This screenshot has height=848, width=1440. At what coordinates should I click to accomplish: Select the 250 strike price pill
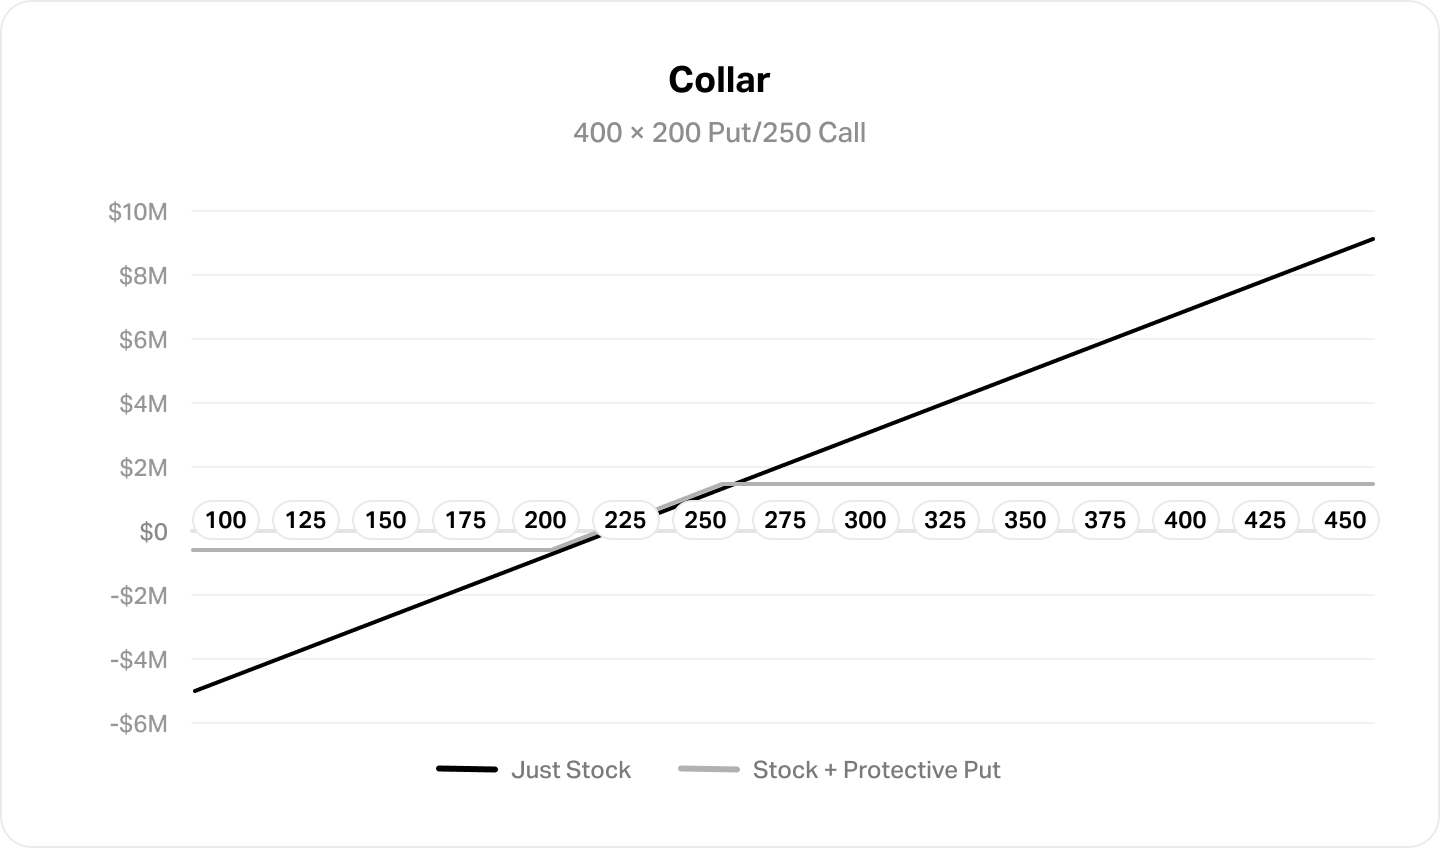click(705, 520)
